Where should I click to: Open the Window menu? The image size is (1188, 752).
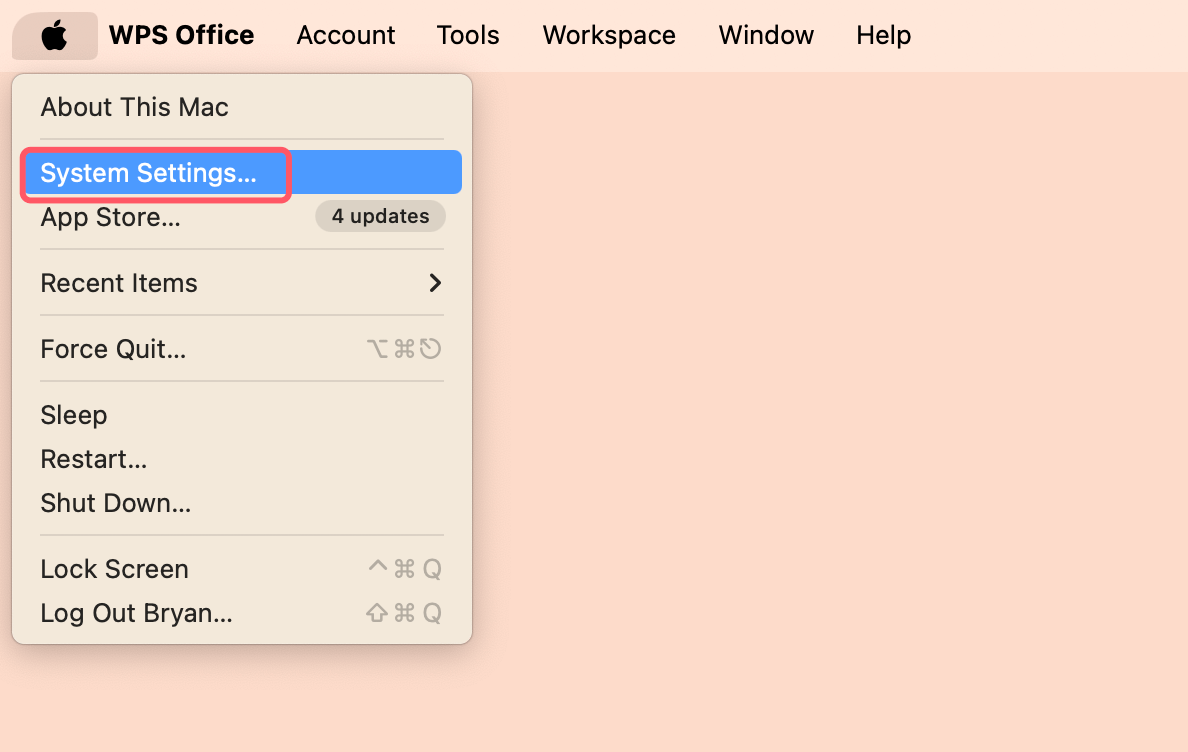(766, 36)
